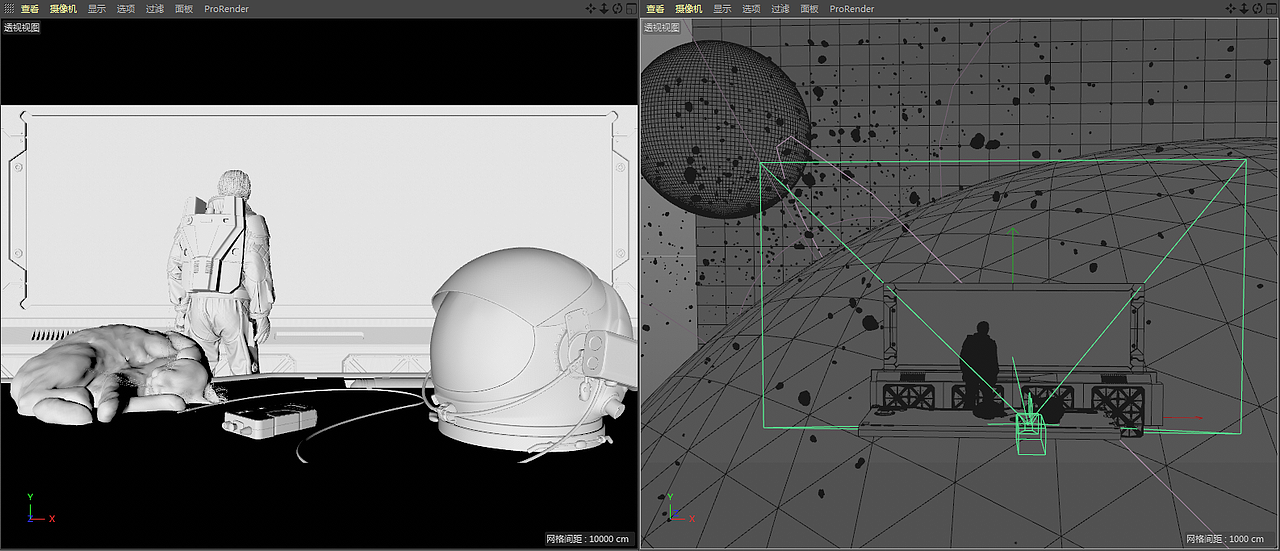Click left viewport zoom camera icon
The height and width of the screenshot is (551, 1280).
tap(603, 8)
